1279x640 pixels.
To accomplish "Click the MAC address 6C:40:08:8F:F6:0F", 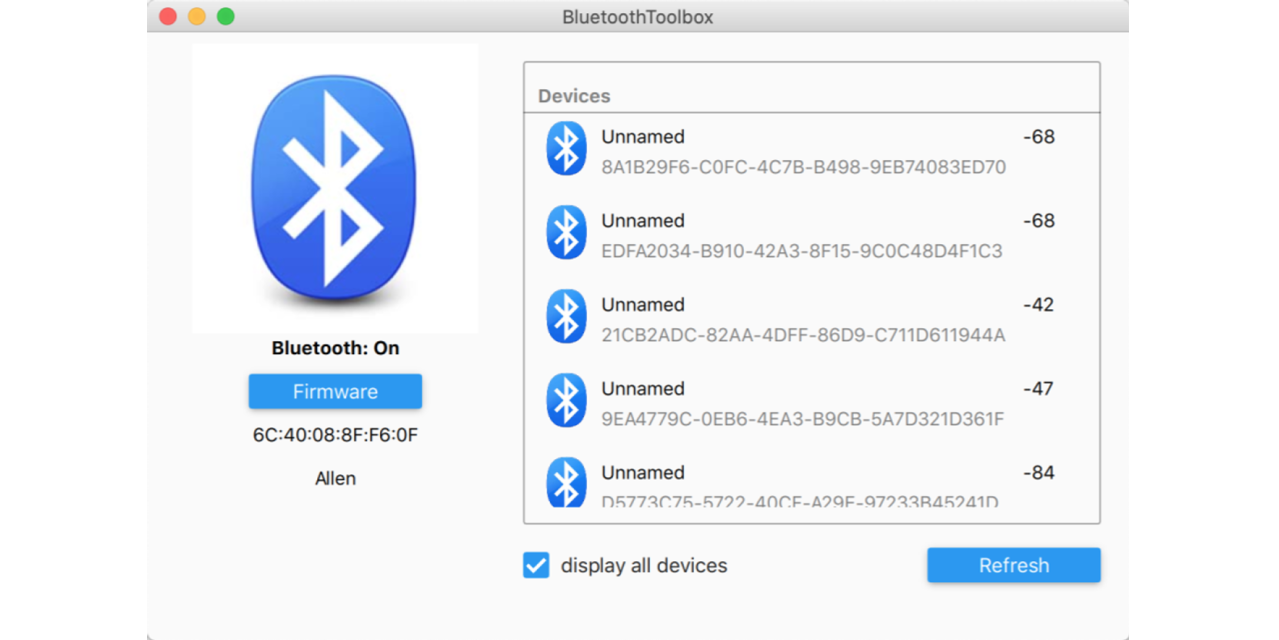I will (x=335, y=435).
